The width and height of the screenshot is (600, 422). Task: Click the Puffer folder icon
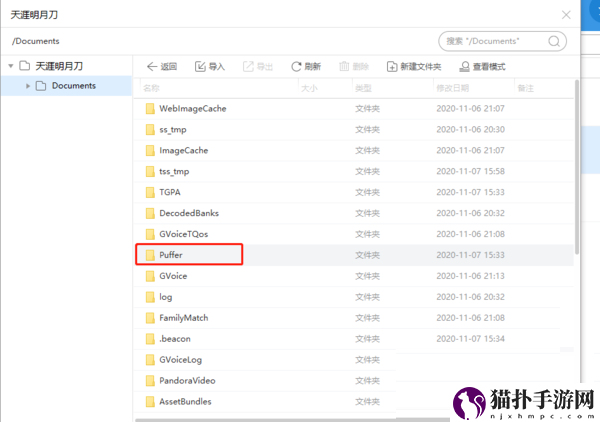click(x=150, y=255)
